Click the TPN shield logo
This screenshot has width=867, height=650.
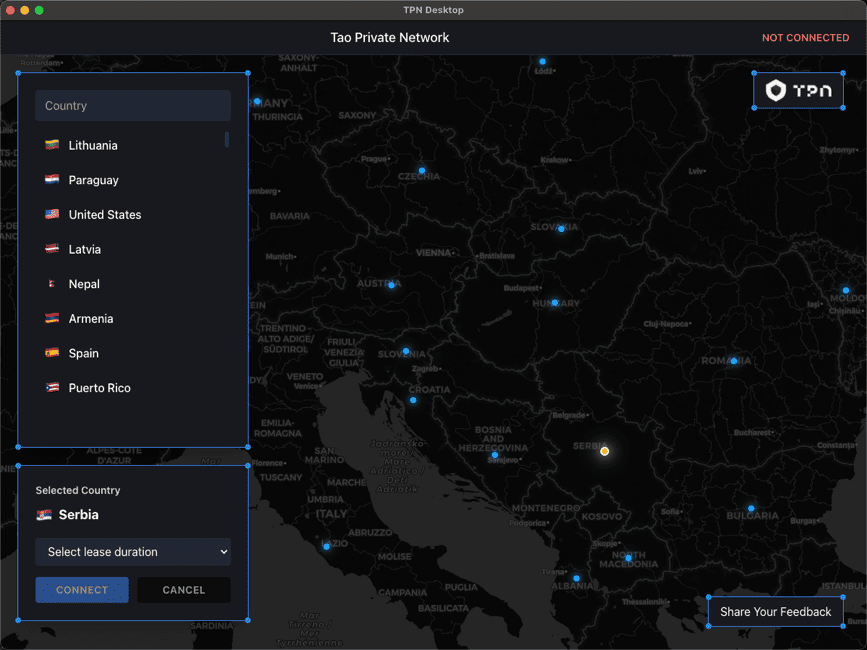point(776,91)
